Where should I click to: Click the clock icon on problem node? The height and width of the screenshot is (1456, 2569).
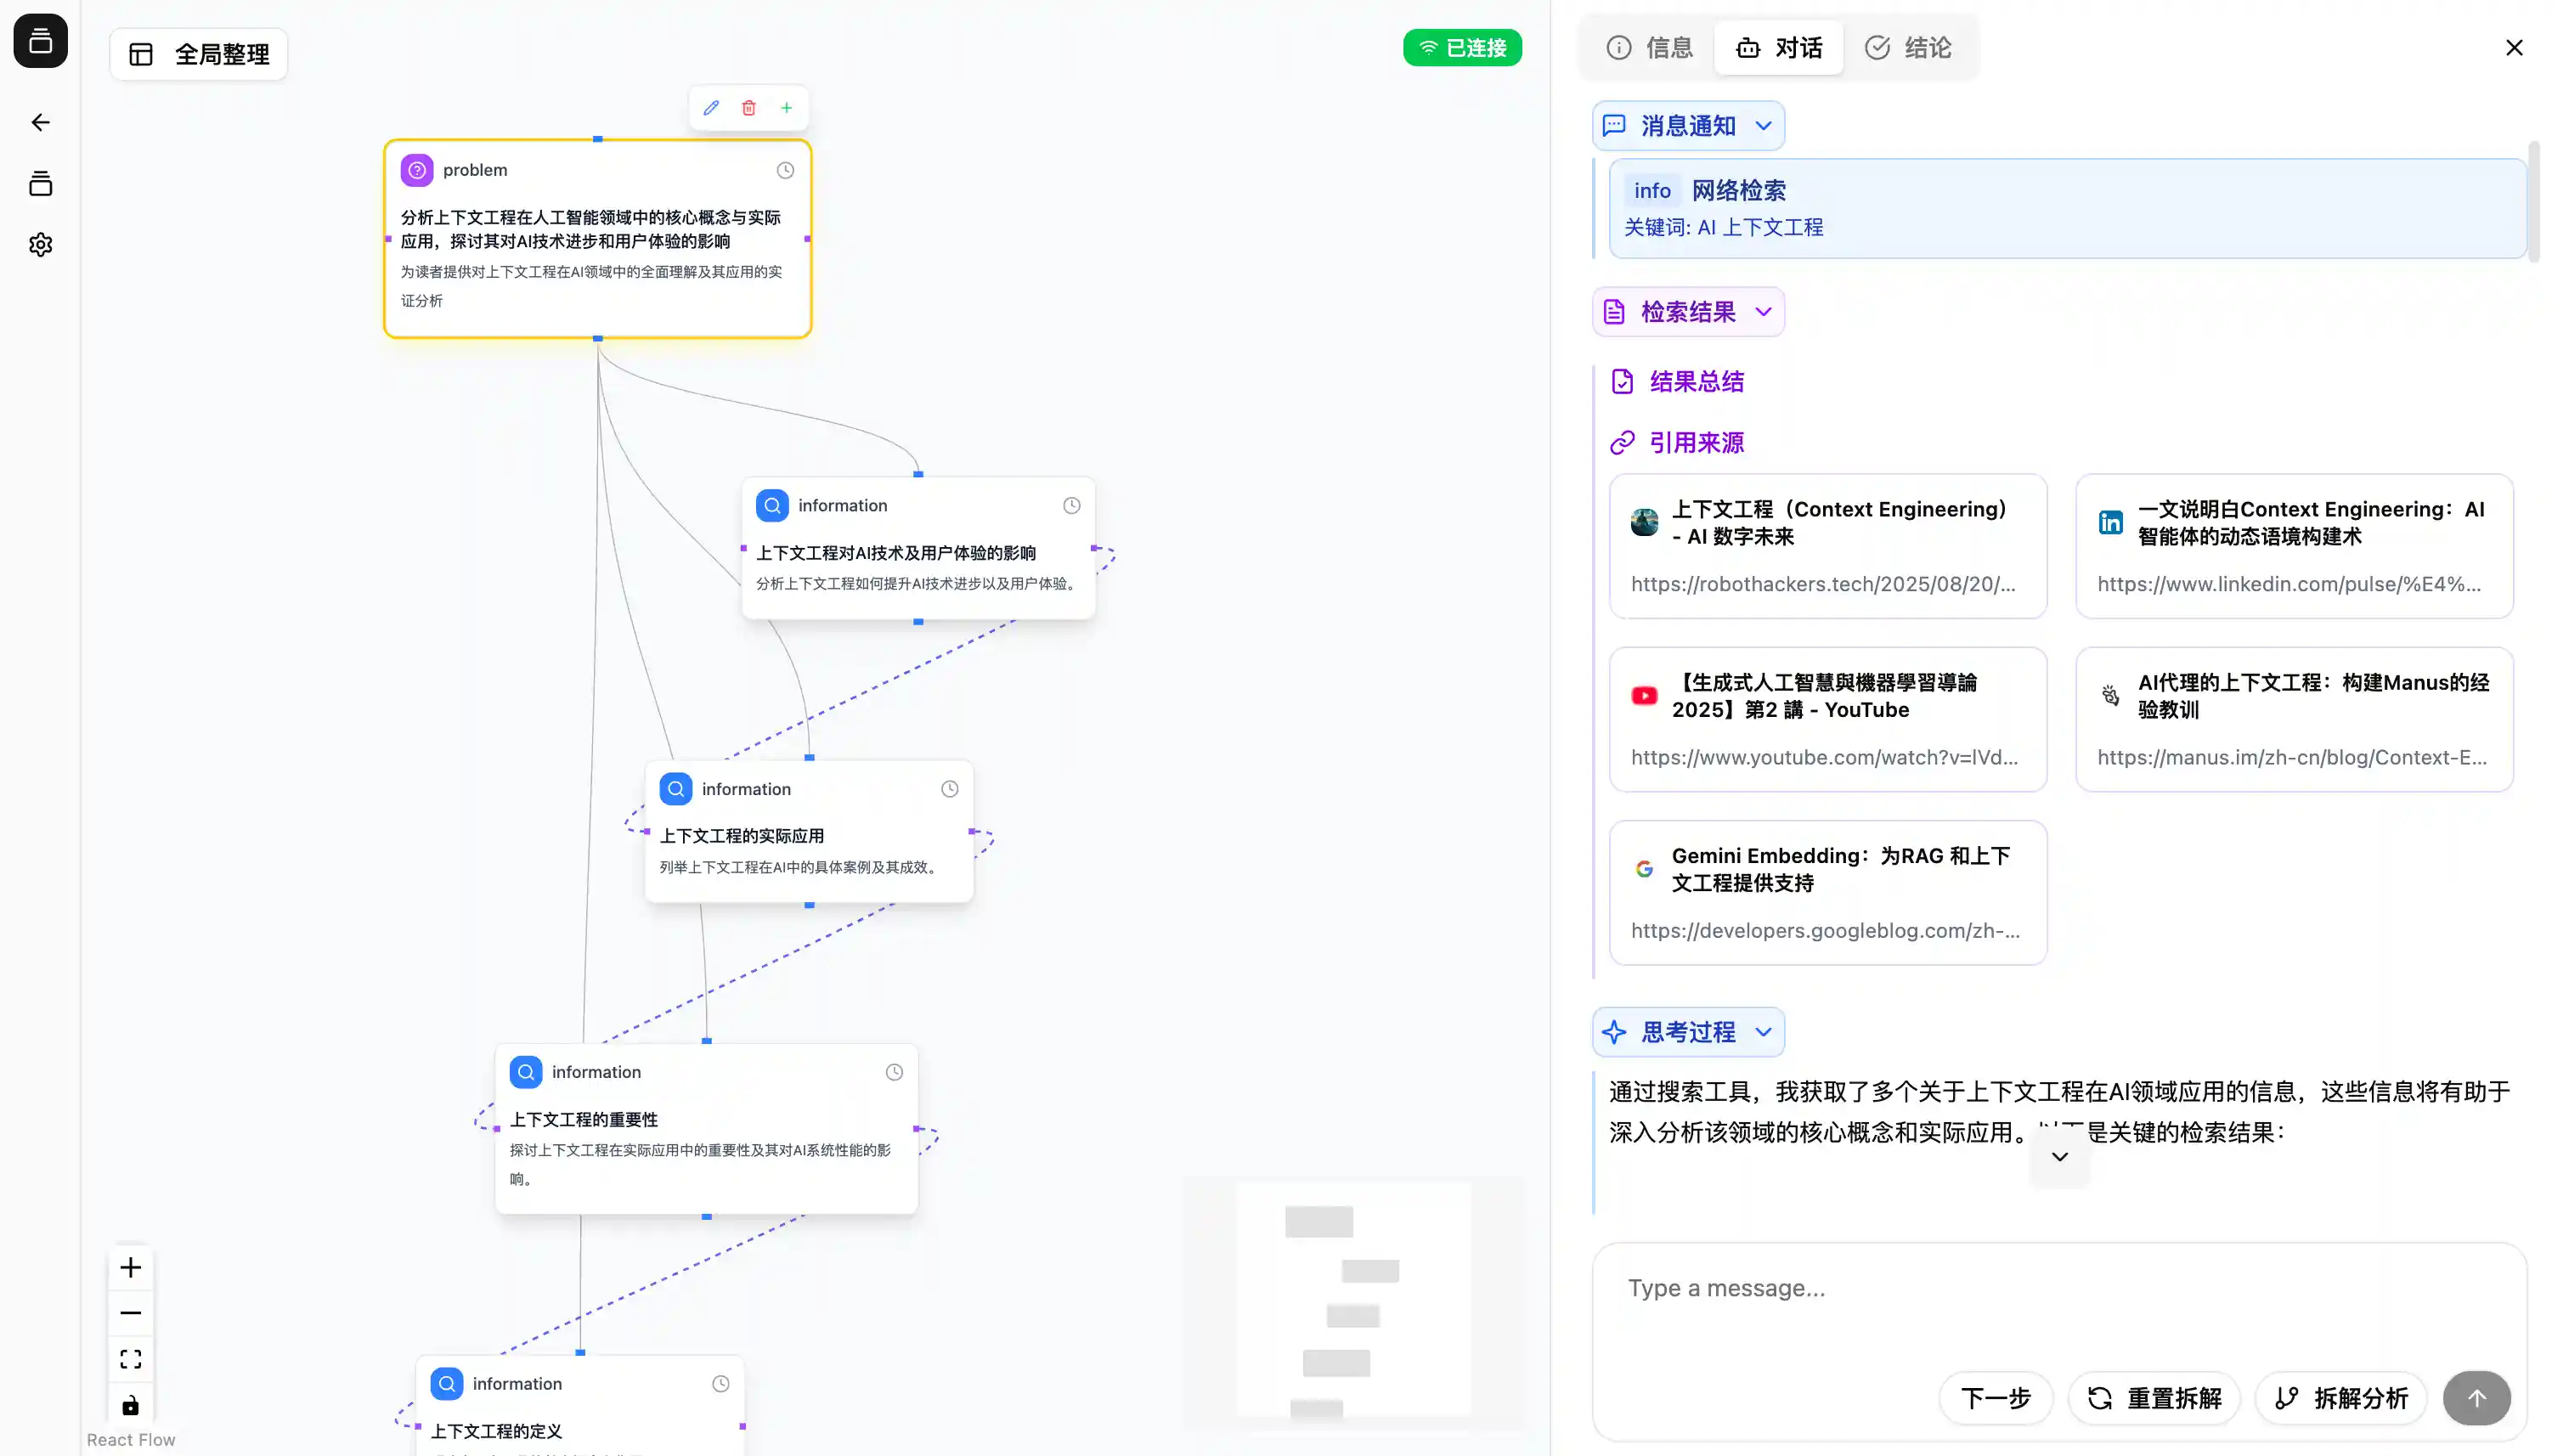785,170
